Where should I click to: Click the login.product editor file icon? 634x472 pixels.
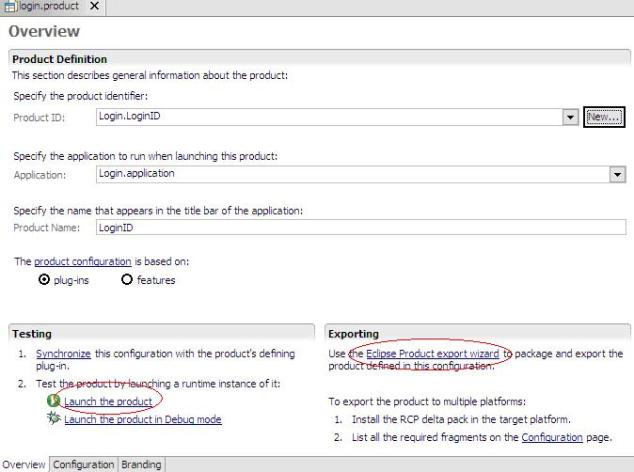(x=9, y=6)
